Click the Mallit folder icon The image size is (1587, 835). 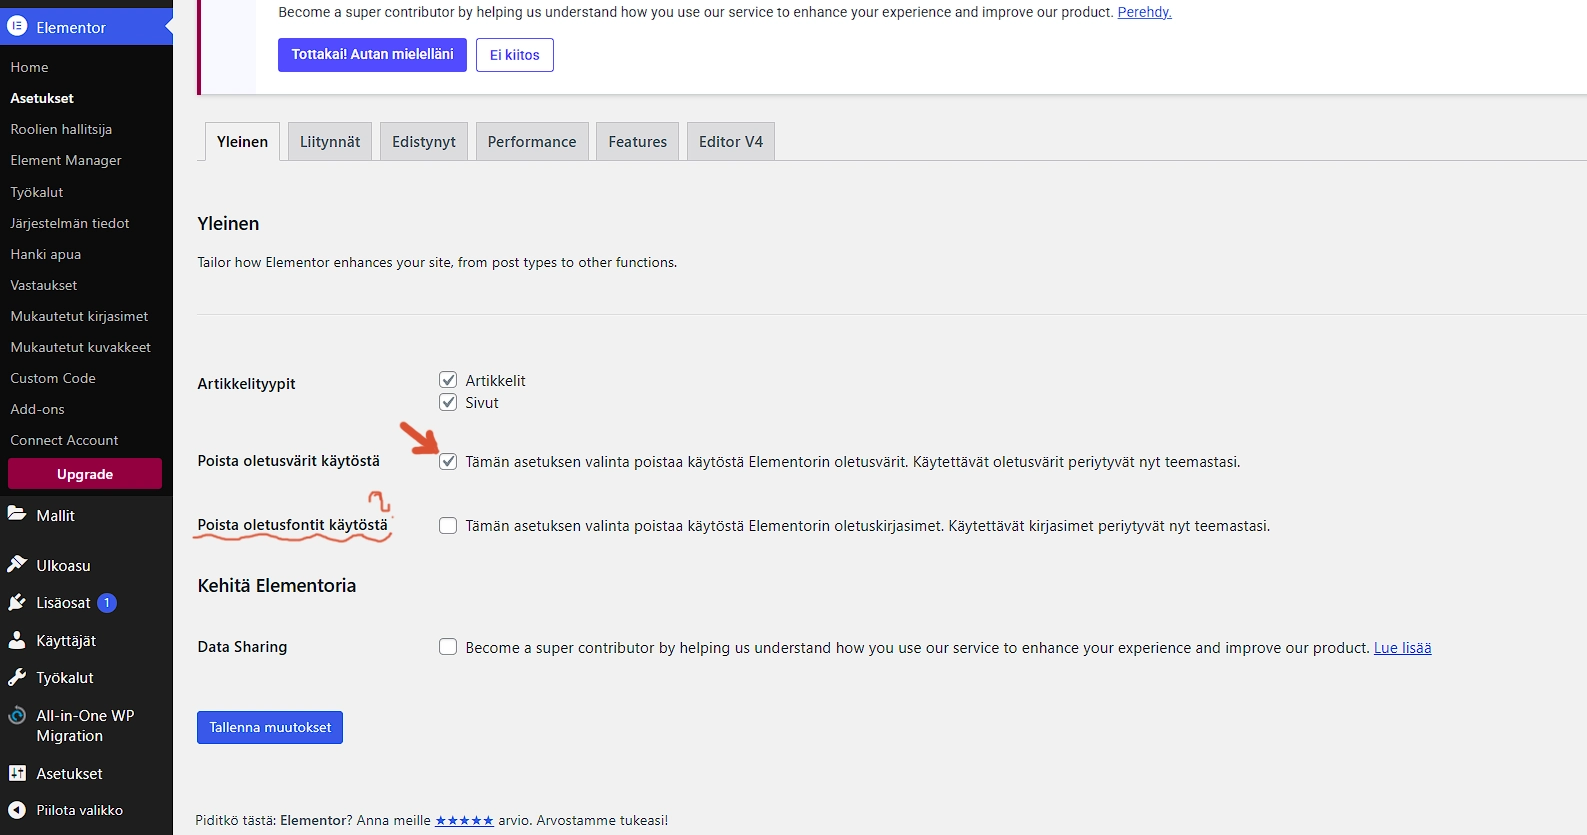pyautogui.click(x=17, y=515)
